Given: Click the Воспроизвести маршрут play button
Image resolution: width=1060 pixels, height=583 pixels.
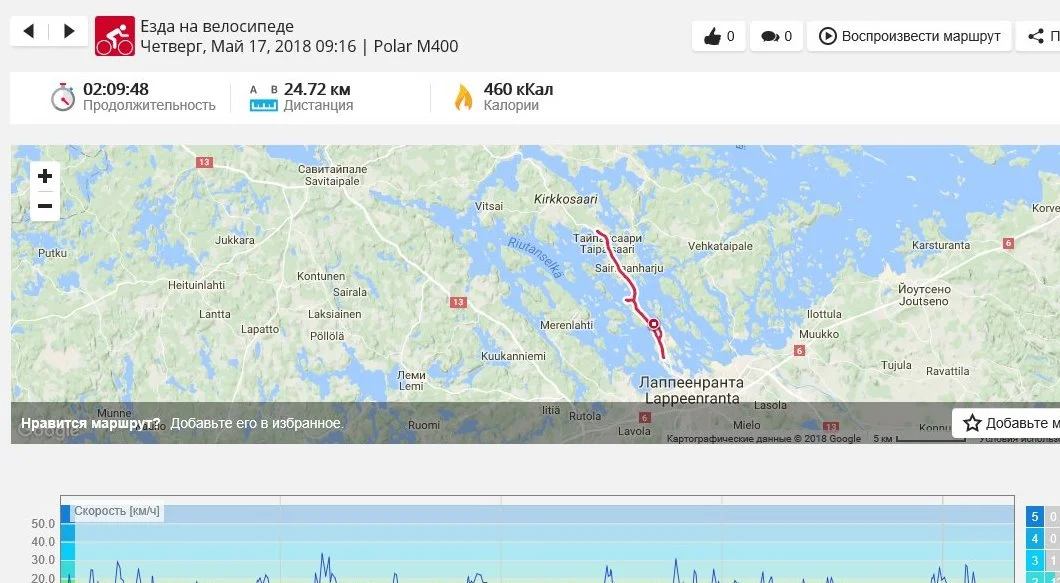Looking at the screenshot, I should (909, 36).
